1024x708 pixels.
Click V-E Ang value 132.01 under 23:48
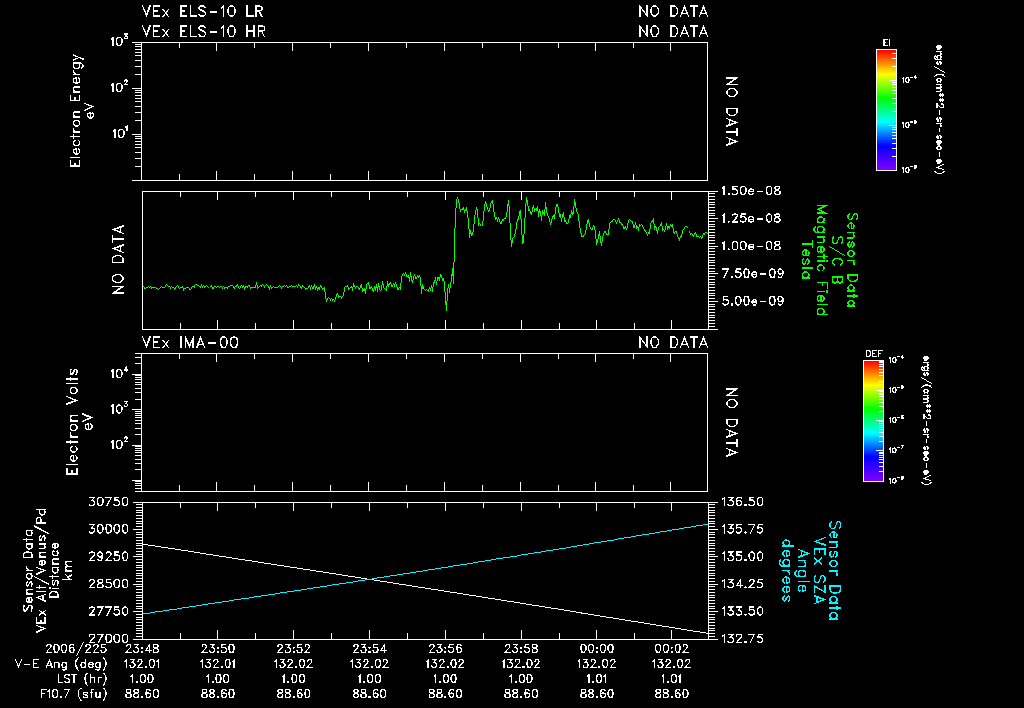tap(142, 664)
